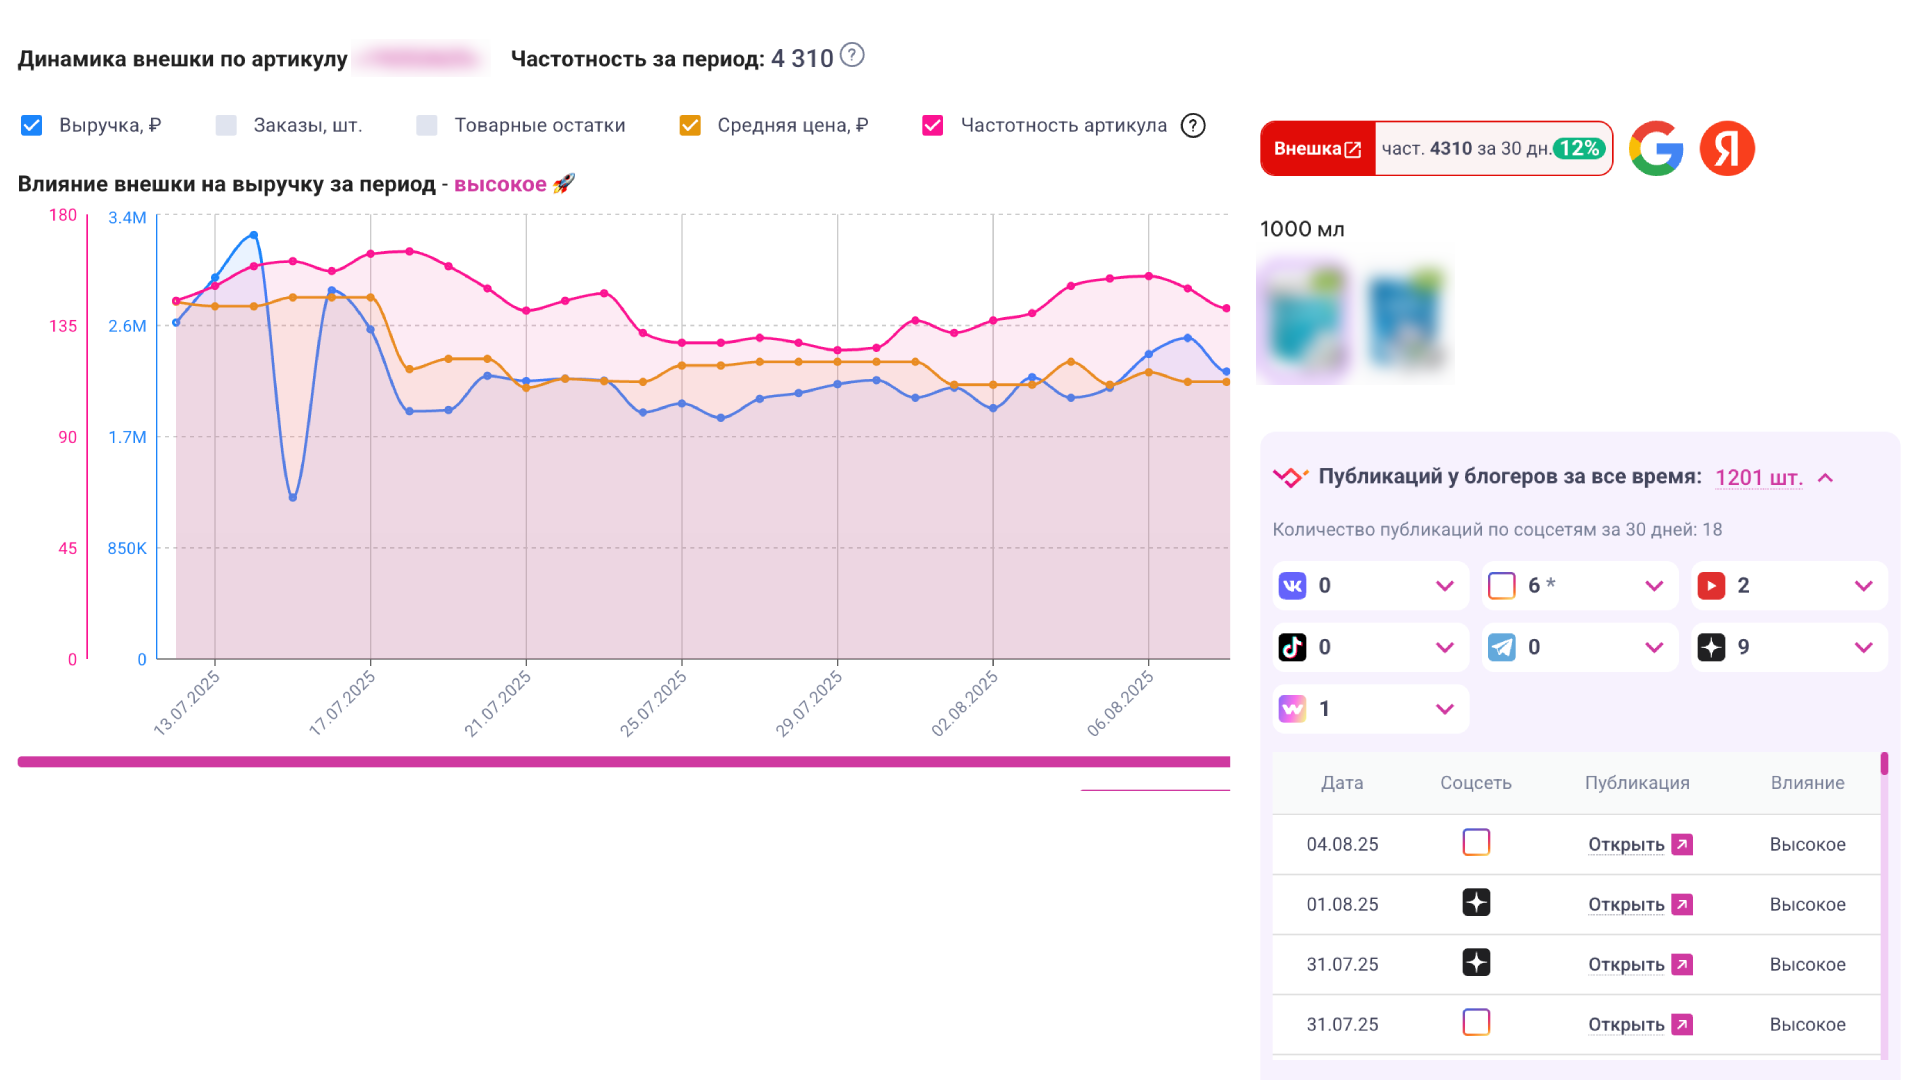This screenshot has height=1080, width=1920.
Task: Click the red Внешка button
Action: click(x=1317, y=149)
